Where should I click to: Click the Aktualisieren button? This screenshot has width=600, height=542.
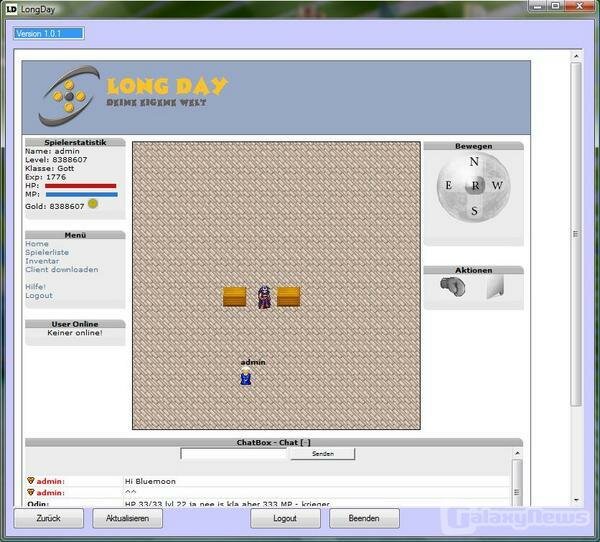coord(127,518)
